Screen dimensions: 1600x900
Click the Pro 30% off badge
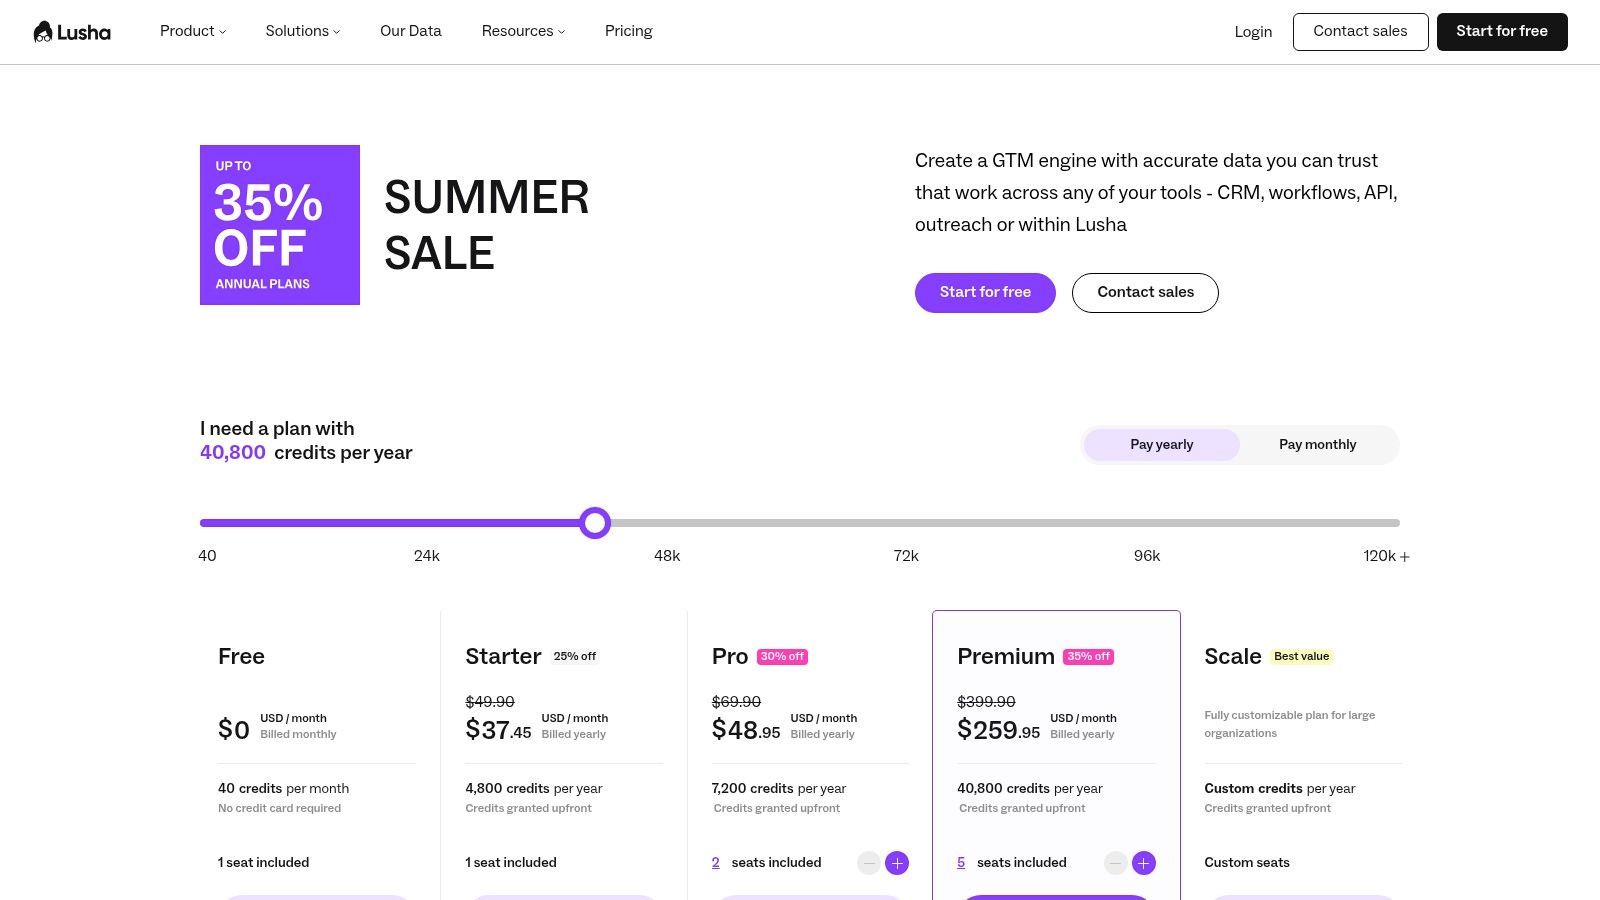coord(782,657)
